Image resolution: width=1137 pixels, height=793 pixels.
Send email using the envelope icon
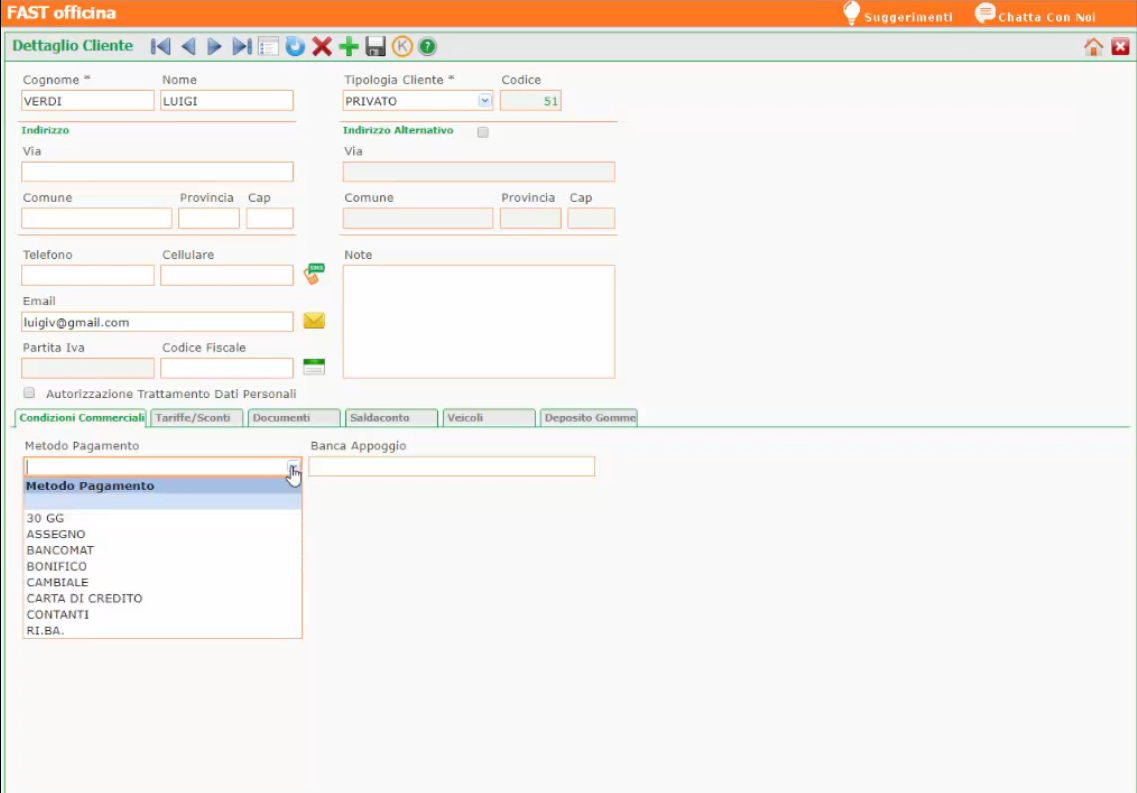pyautogui.click(x=314, y=321)
